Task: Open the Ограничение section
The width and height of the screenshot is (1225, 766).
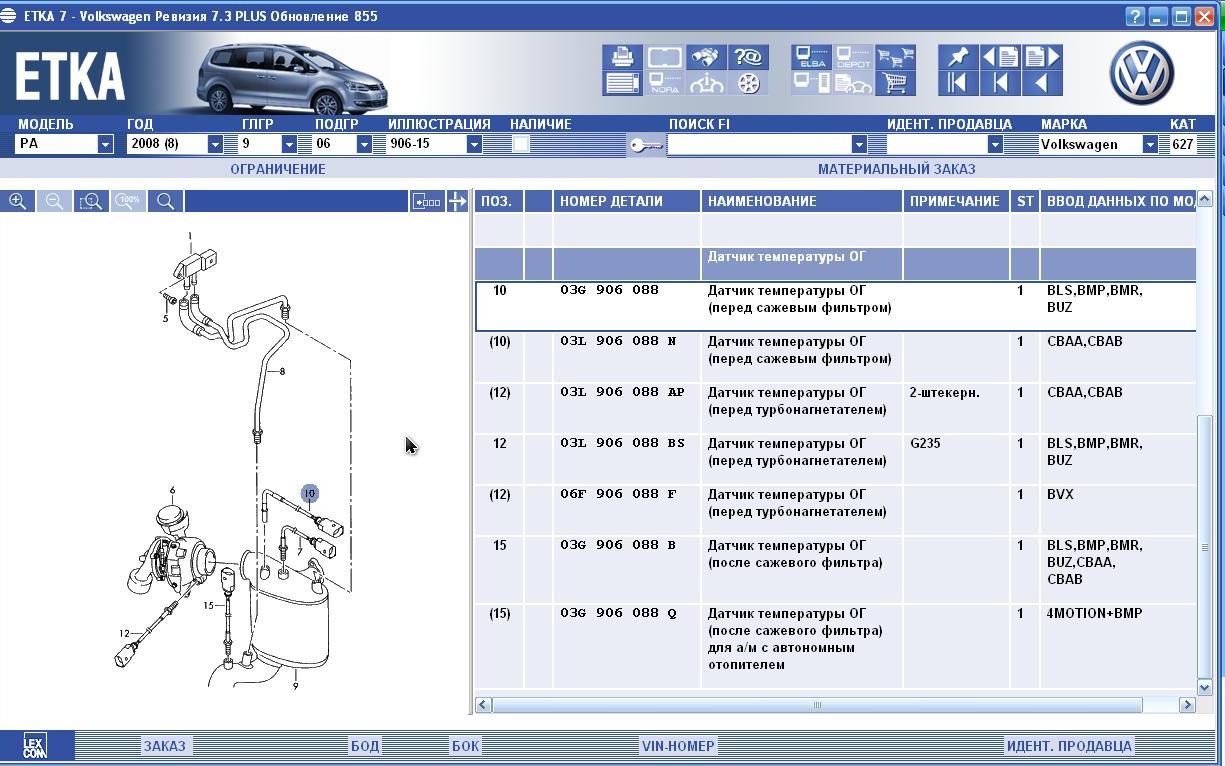Action: pyautogui.click(x=277, y=169)
